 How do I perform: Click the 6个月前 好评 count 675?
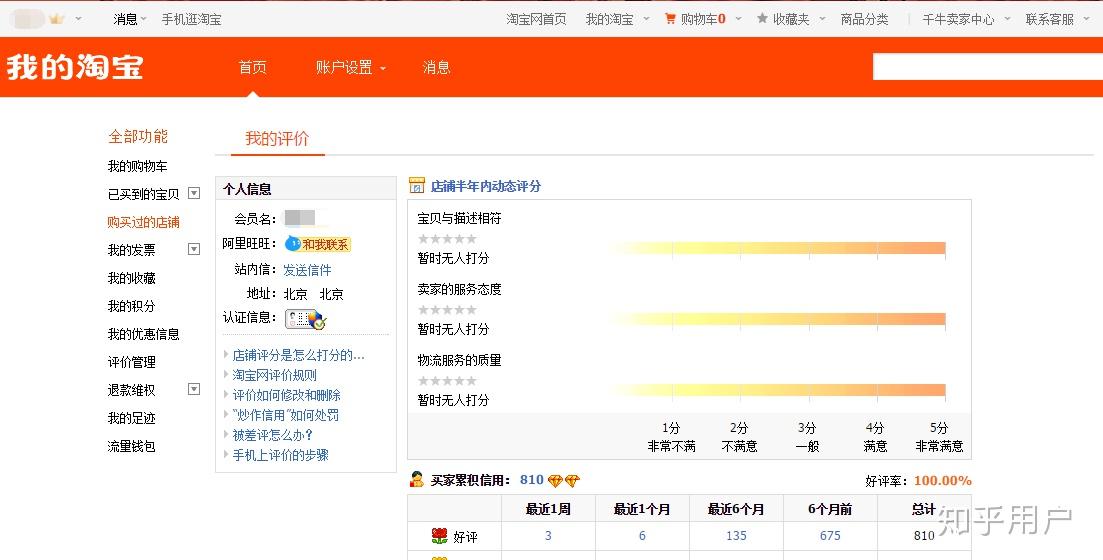(830, 536)
